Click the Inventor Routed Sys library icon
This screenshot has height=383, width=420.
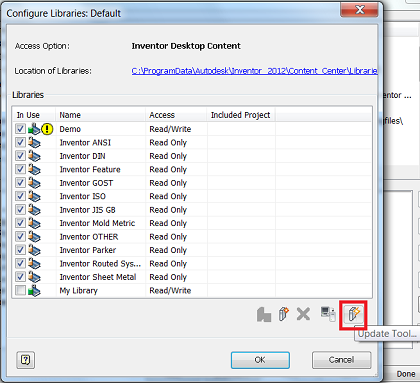tap(34, 264)
